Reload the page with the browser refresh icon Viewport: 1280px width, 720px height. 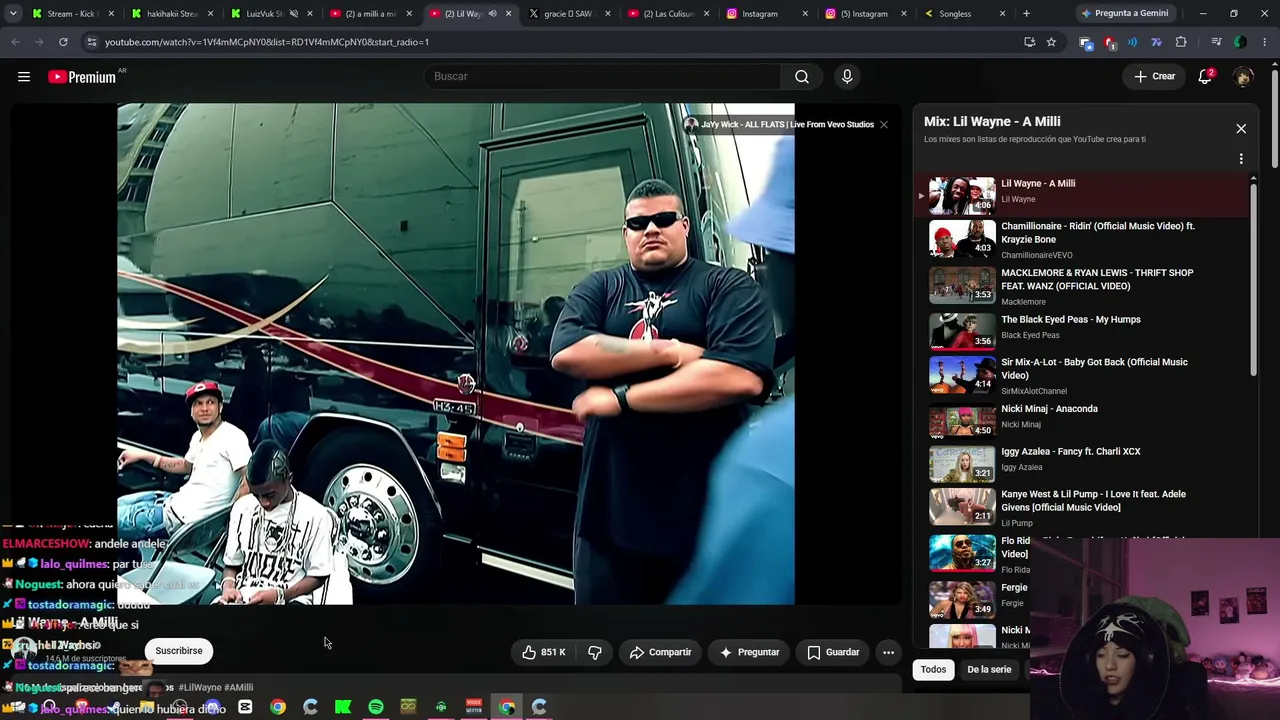point(63,42)
